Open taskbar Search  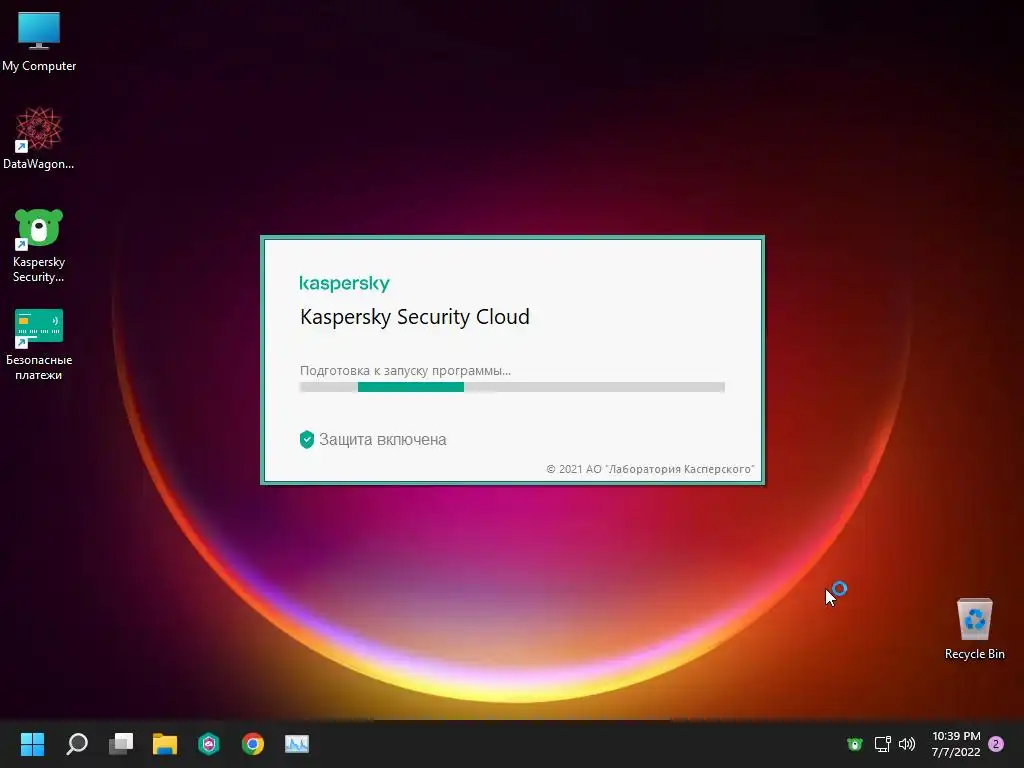pos(76,743)
